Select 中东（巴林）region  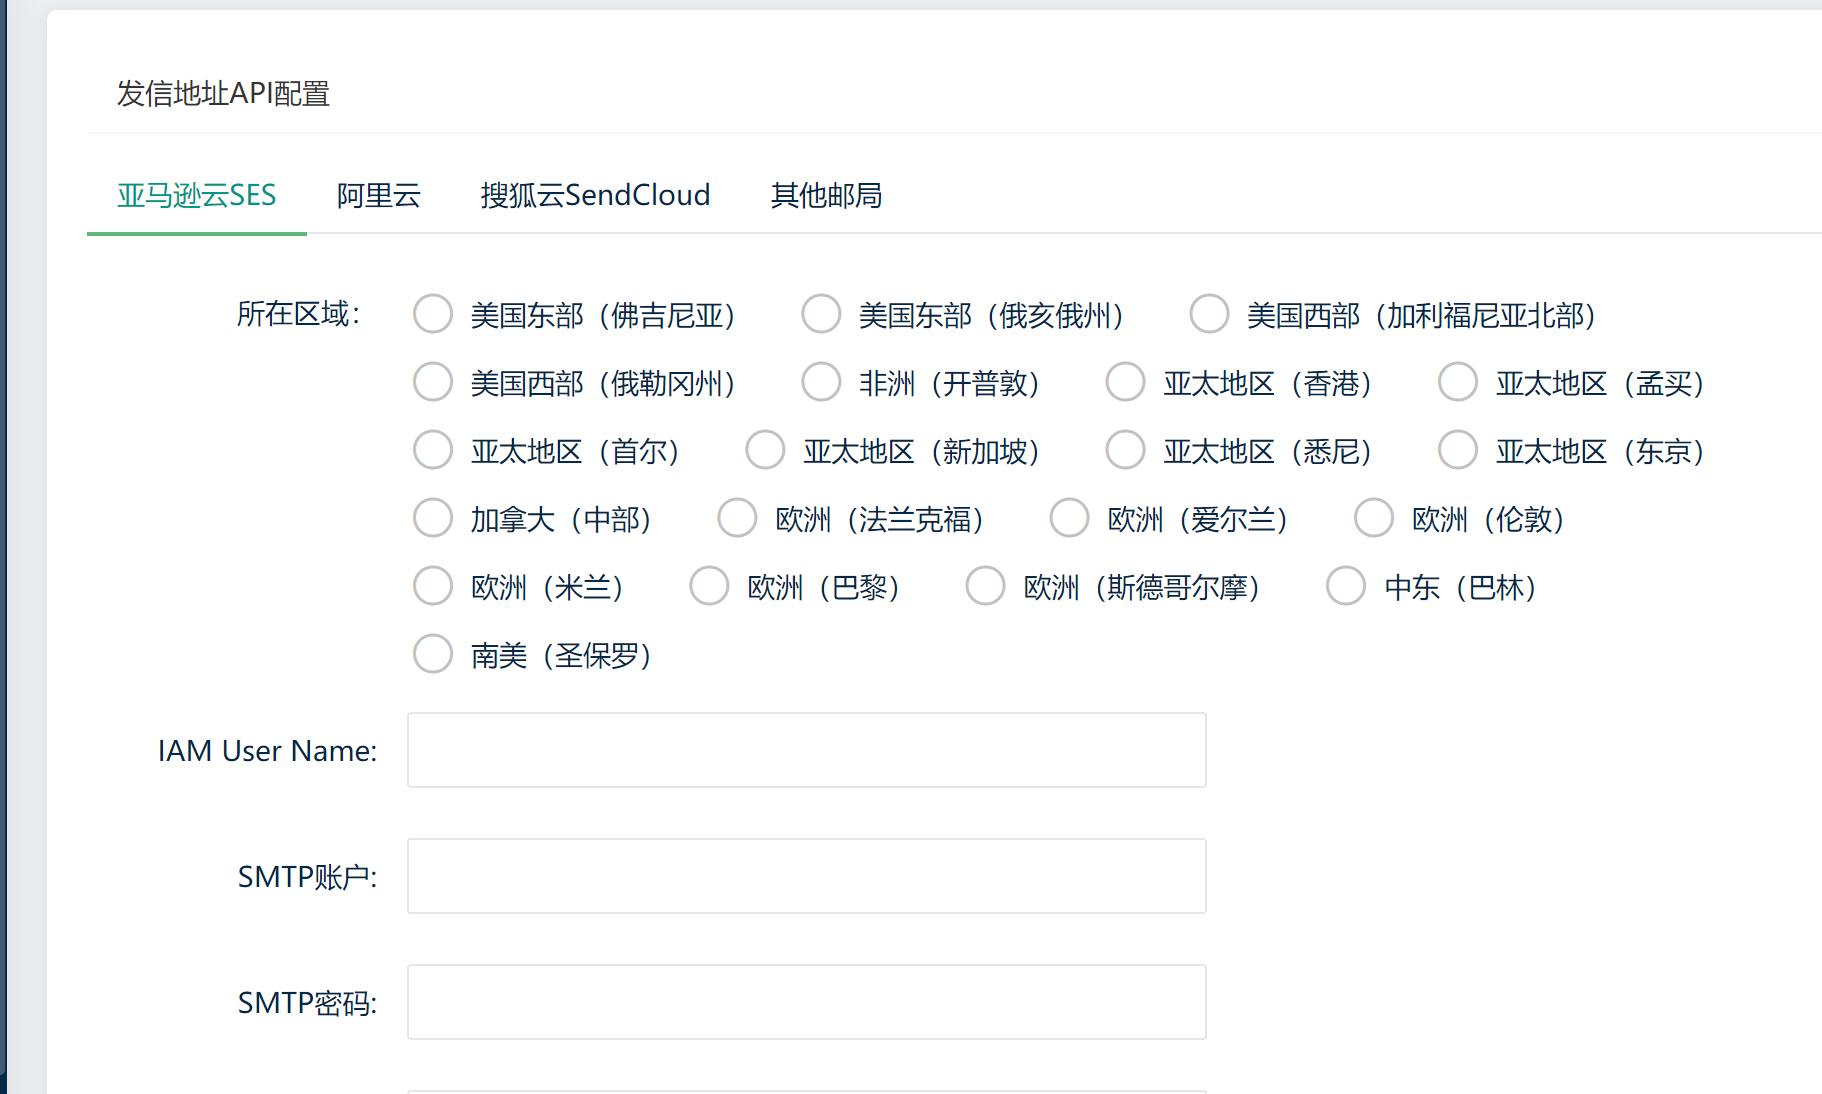point(1345,586)
